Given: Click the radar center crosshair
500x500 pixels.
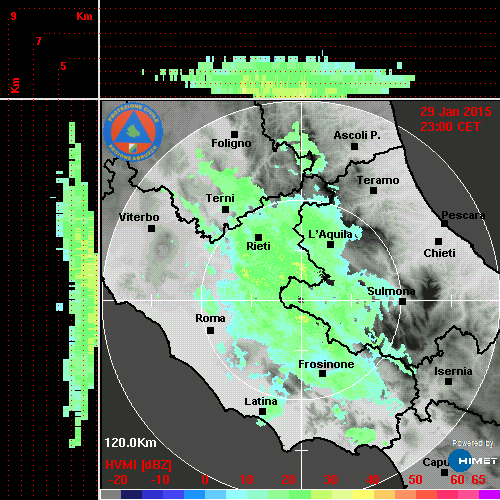Looking at the screenshot, I should click(301, 300).
